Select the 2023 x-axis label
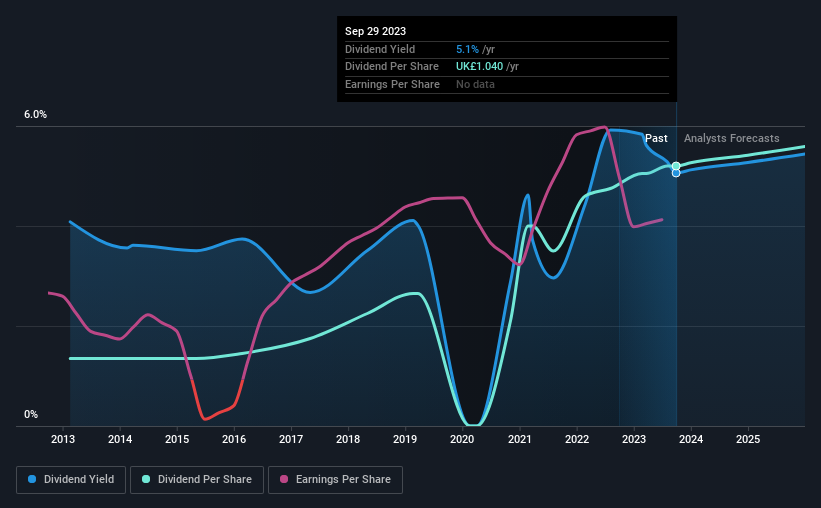821x508 pixels. click(x=634, y=439)
